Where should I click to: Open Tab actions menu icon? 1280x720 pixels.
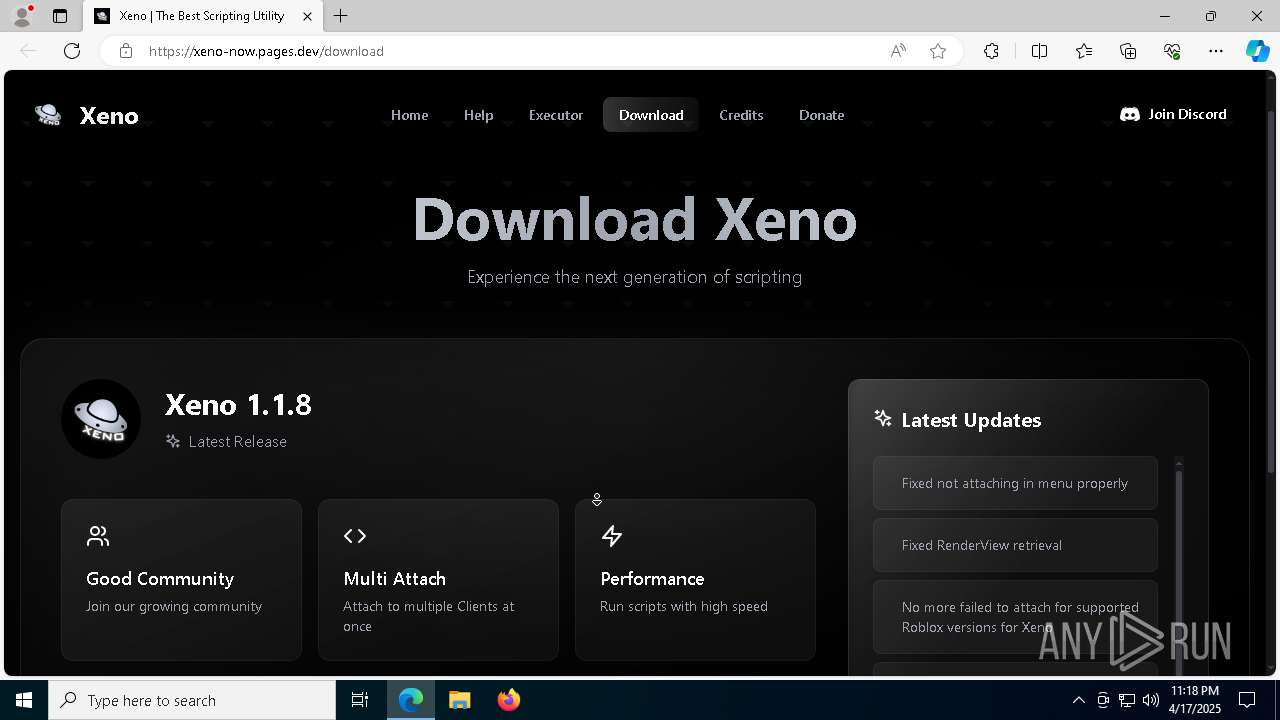pos(60,16)
